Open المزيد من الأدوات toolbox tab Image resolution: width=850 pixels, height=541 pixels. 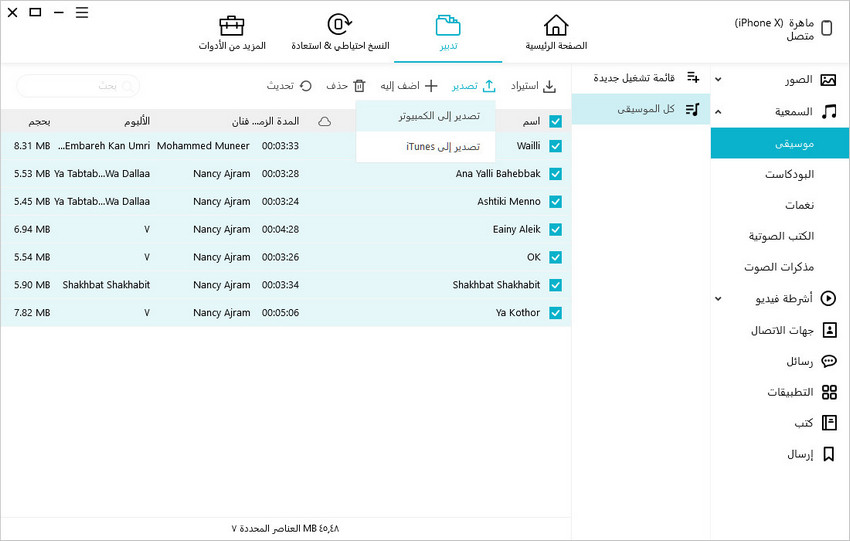click(x=231, y=33)
